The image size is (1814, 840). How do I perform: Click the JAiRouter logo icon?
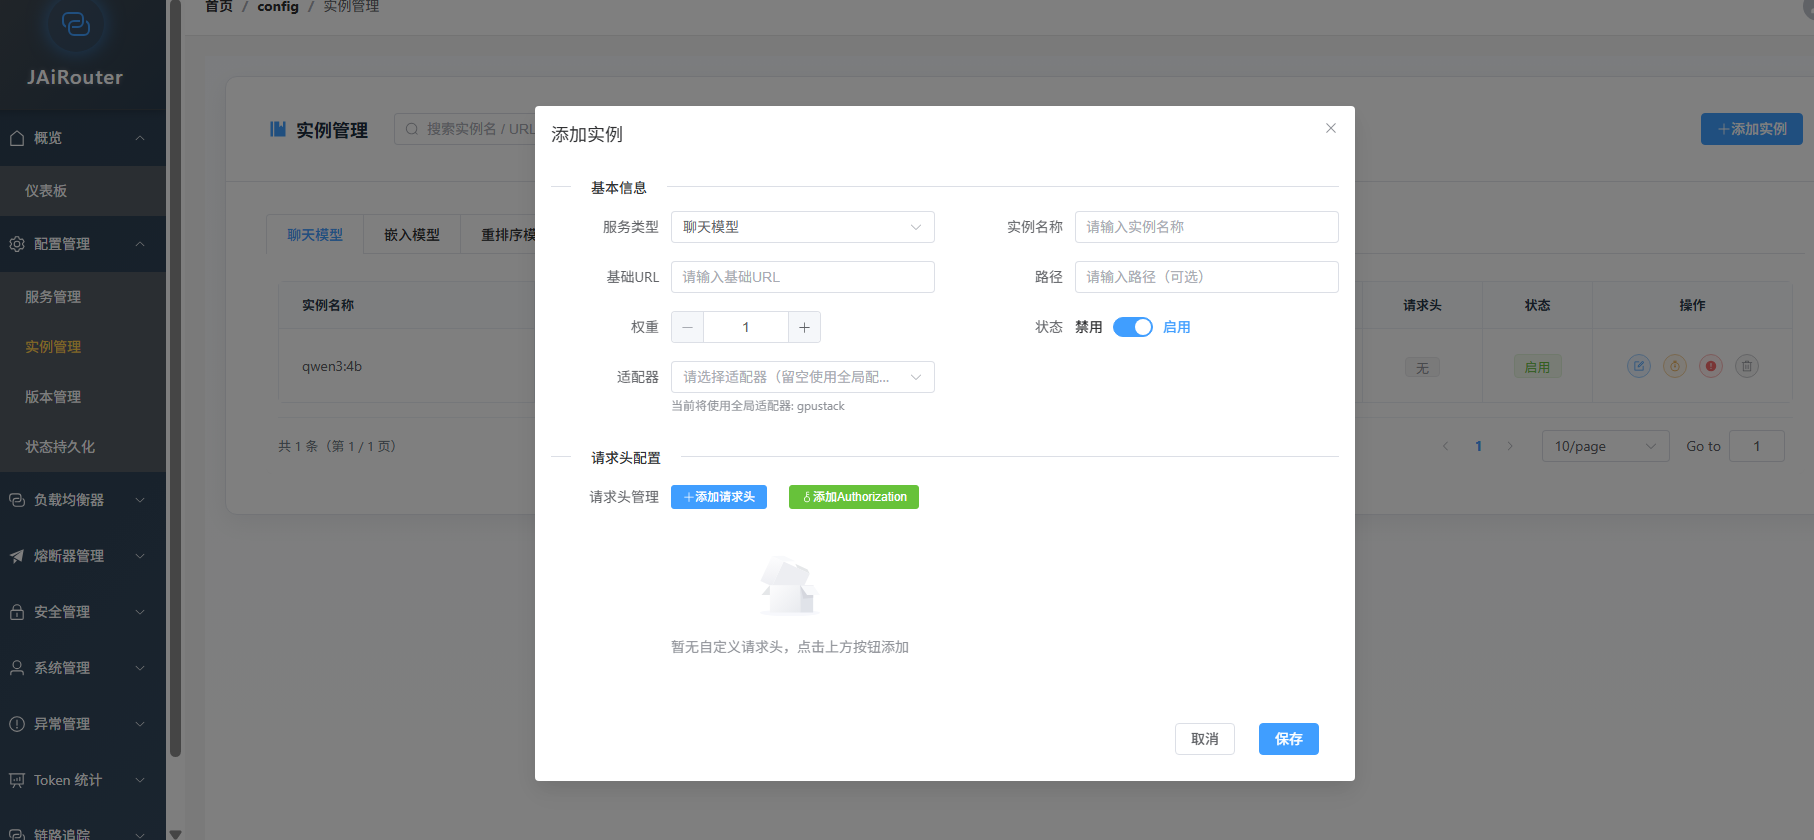(75, 23)
